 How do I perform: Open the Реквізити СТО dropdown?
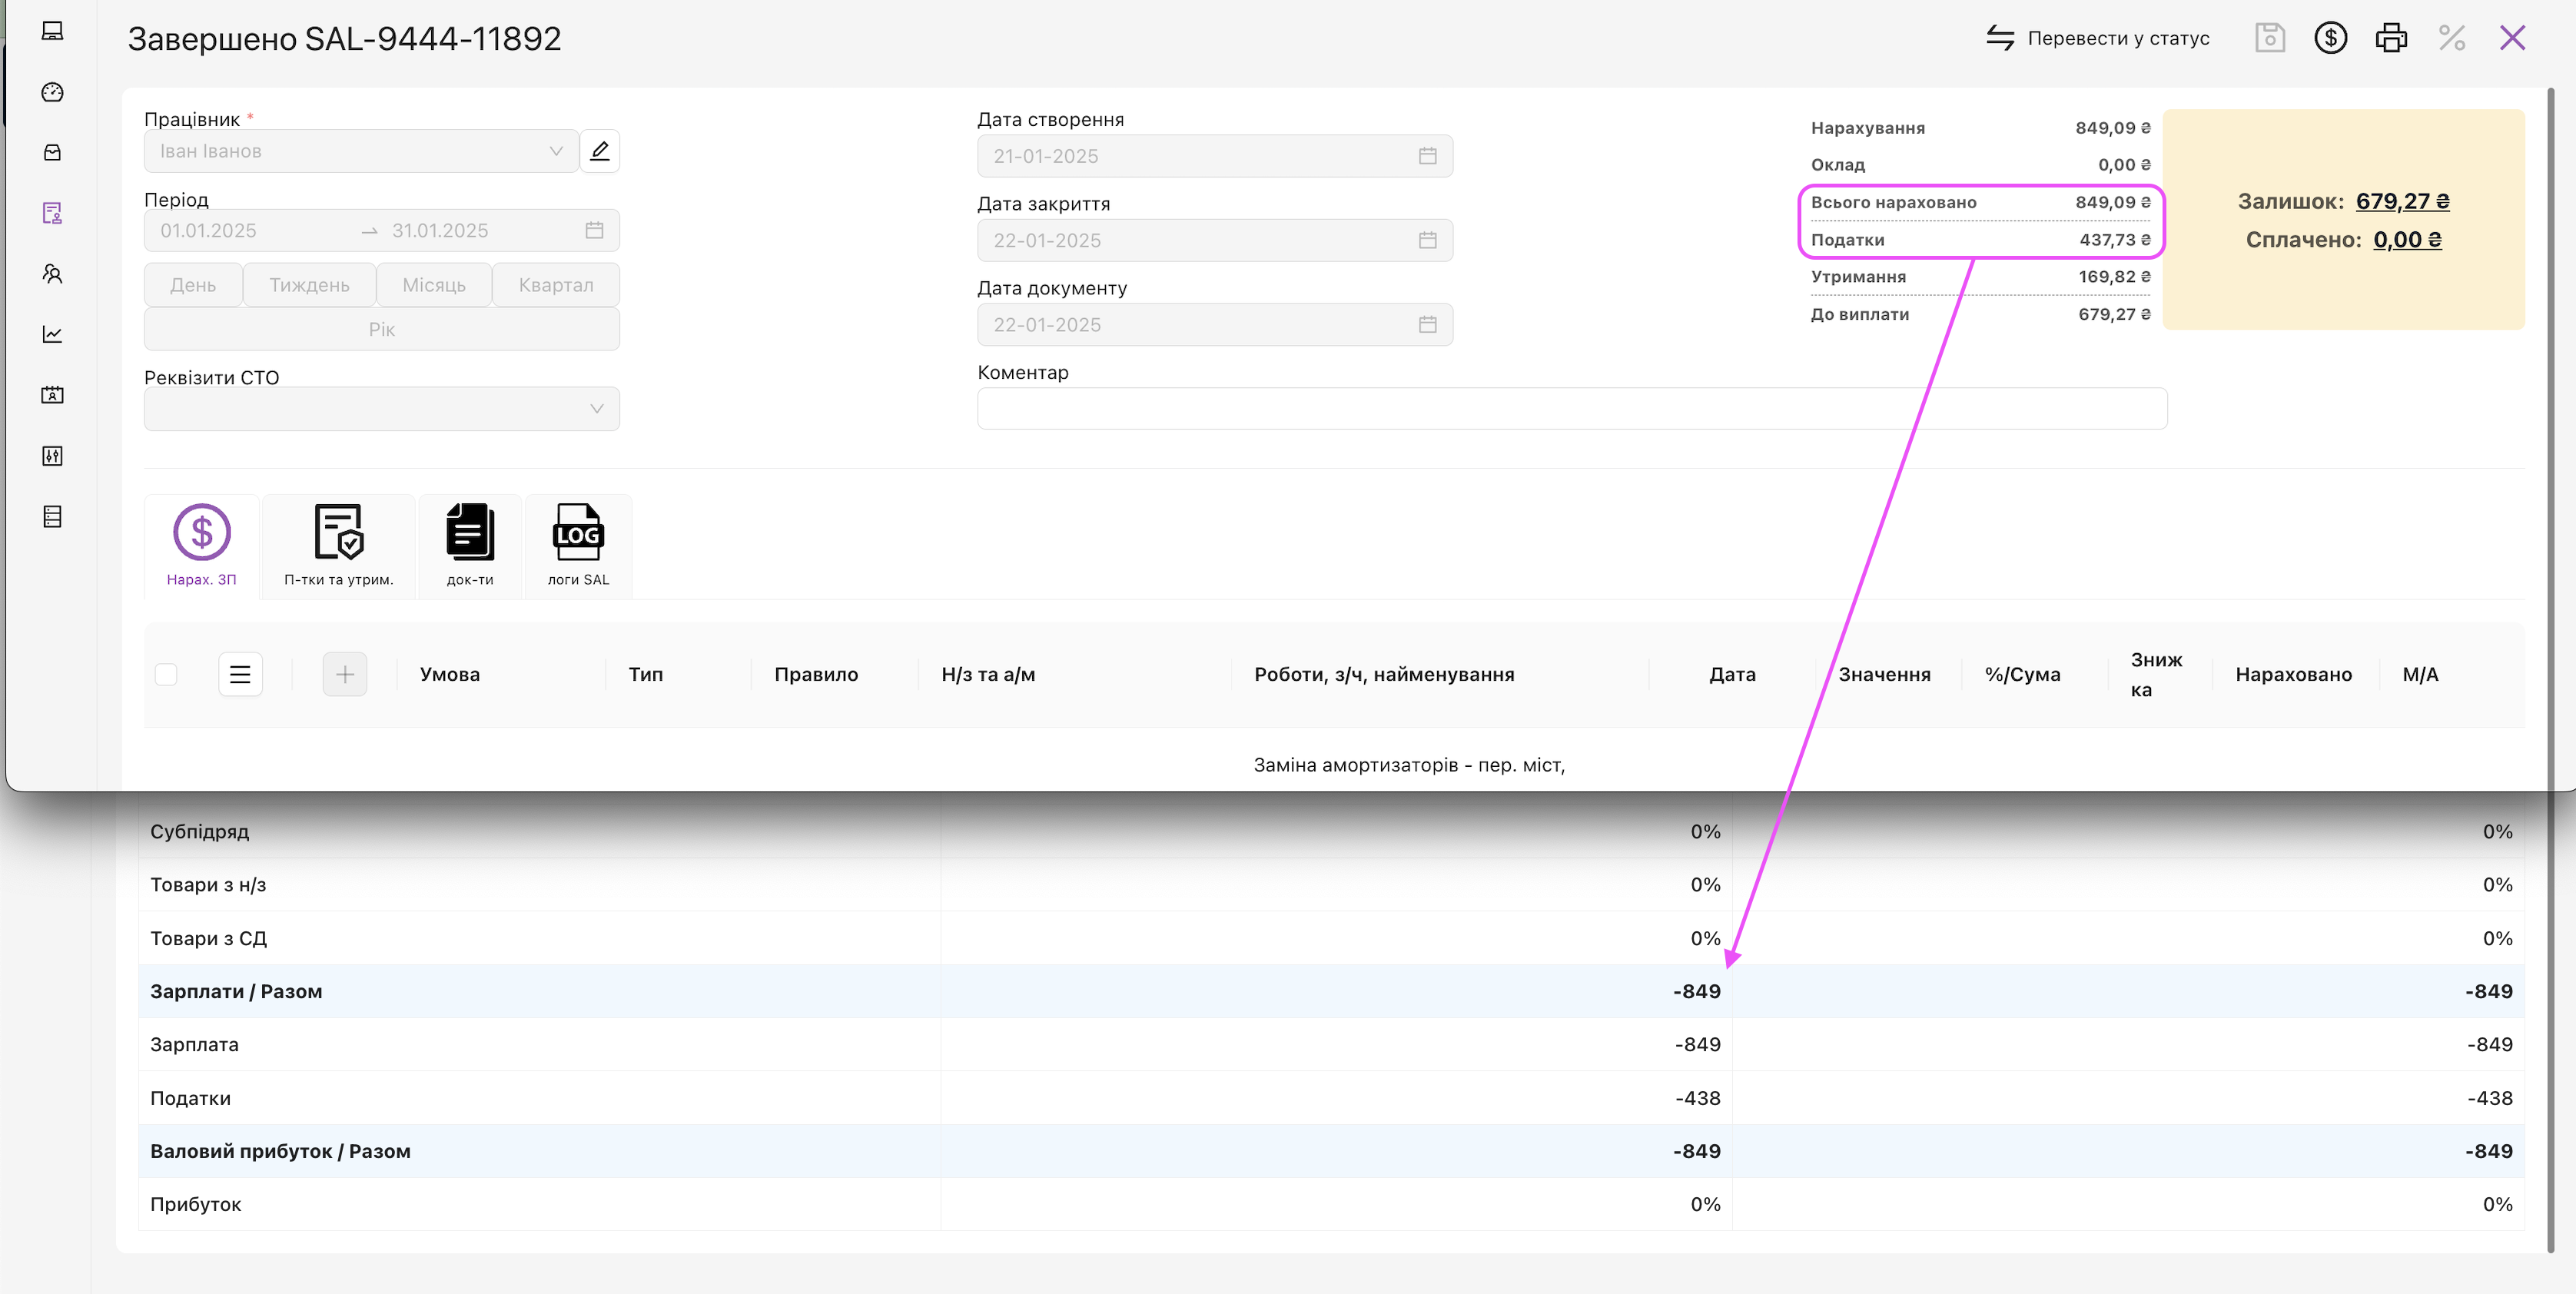pyautogui.click(x=381, y=409)
